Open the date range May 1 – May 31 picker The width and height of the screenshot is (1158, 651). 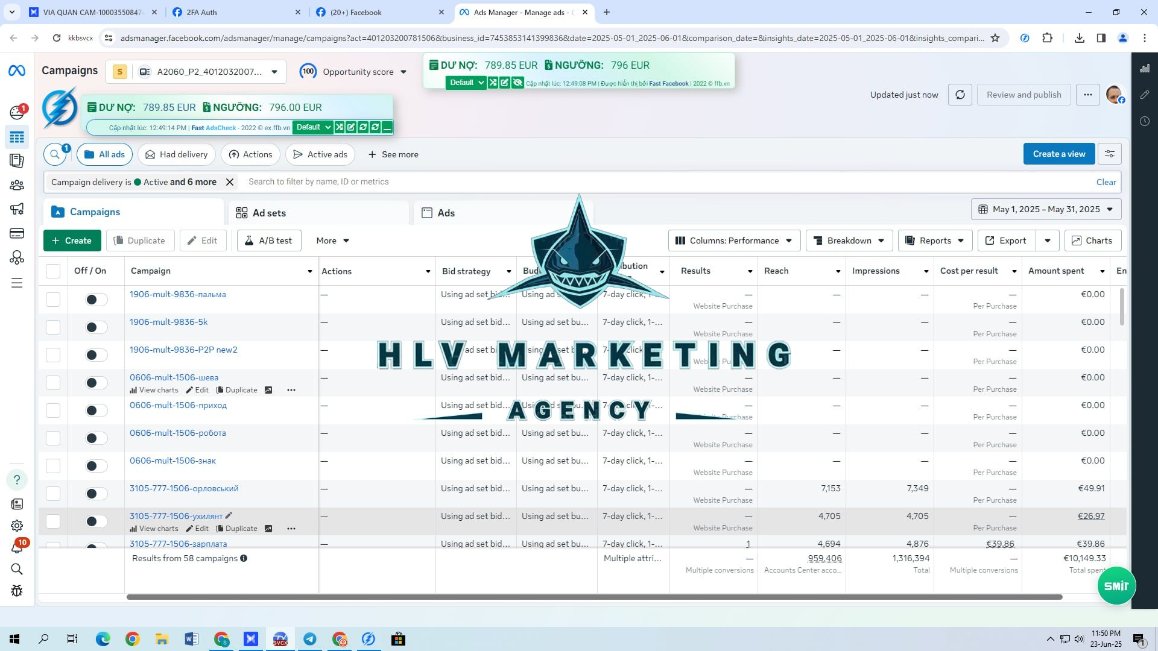tap(1046, 209)
